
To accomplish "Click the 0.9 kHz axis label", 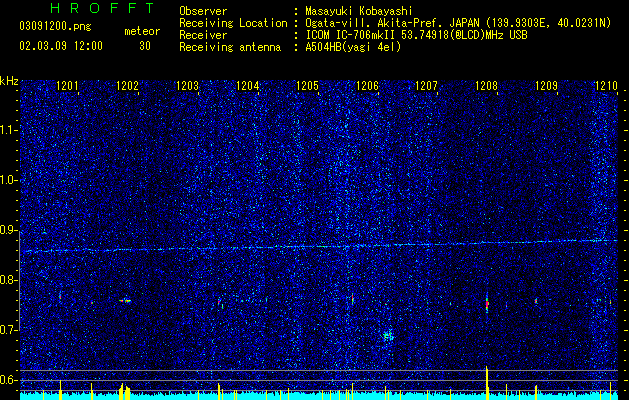I will [x=9, y=230].
